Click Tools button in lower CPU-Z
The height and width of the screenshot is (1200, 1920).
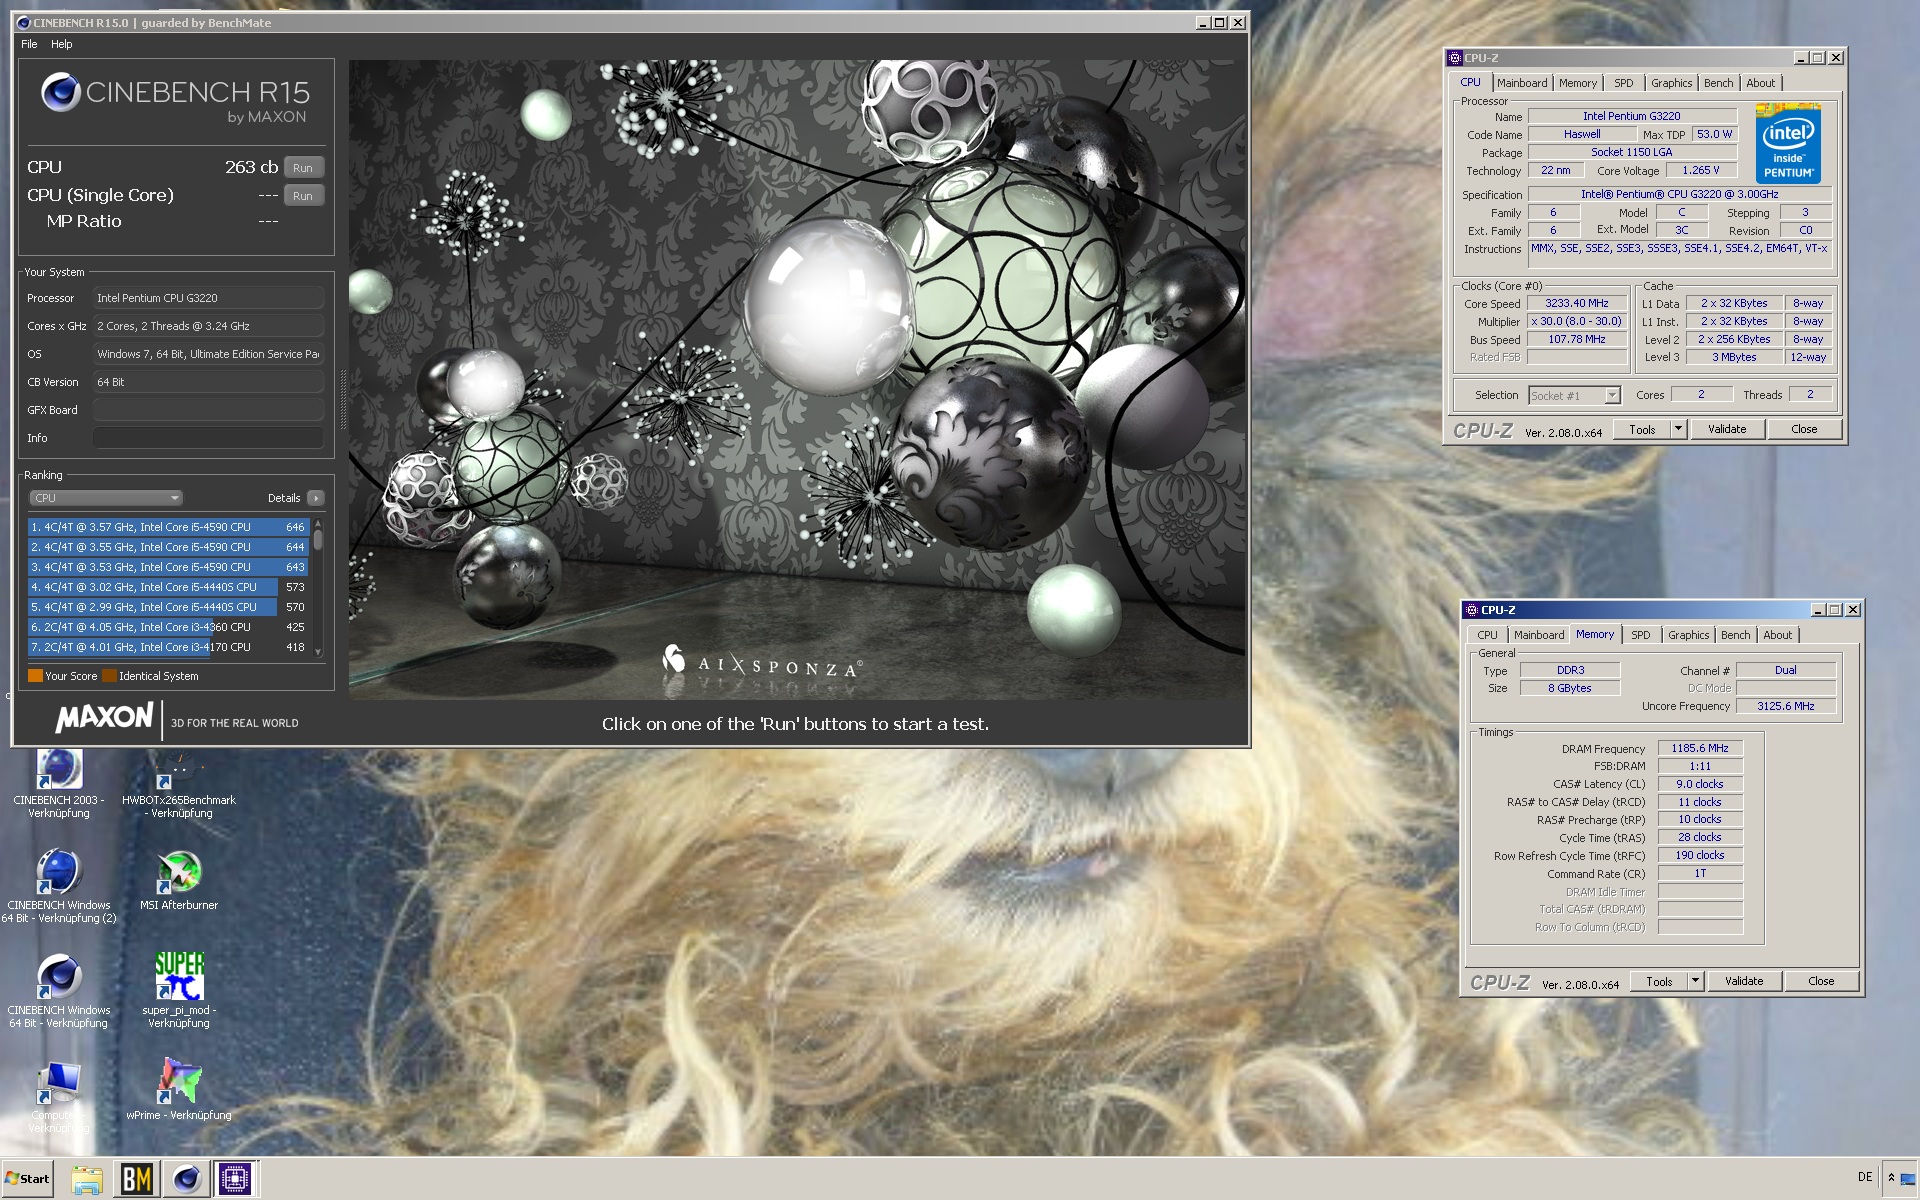pyautogui.click(x=1659, y=981)
